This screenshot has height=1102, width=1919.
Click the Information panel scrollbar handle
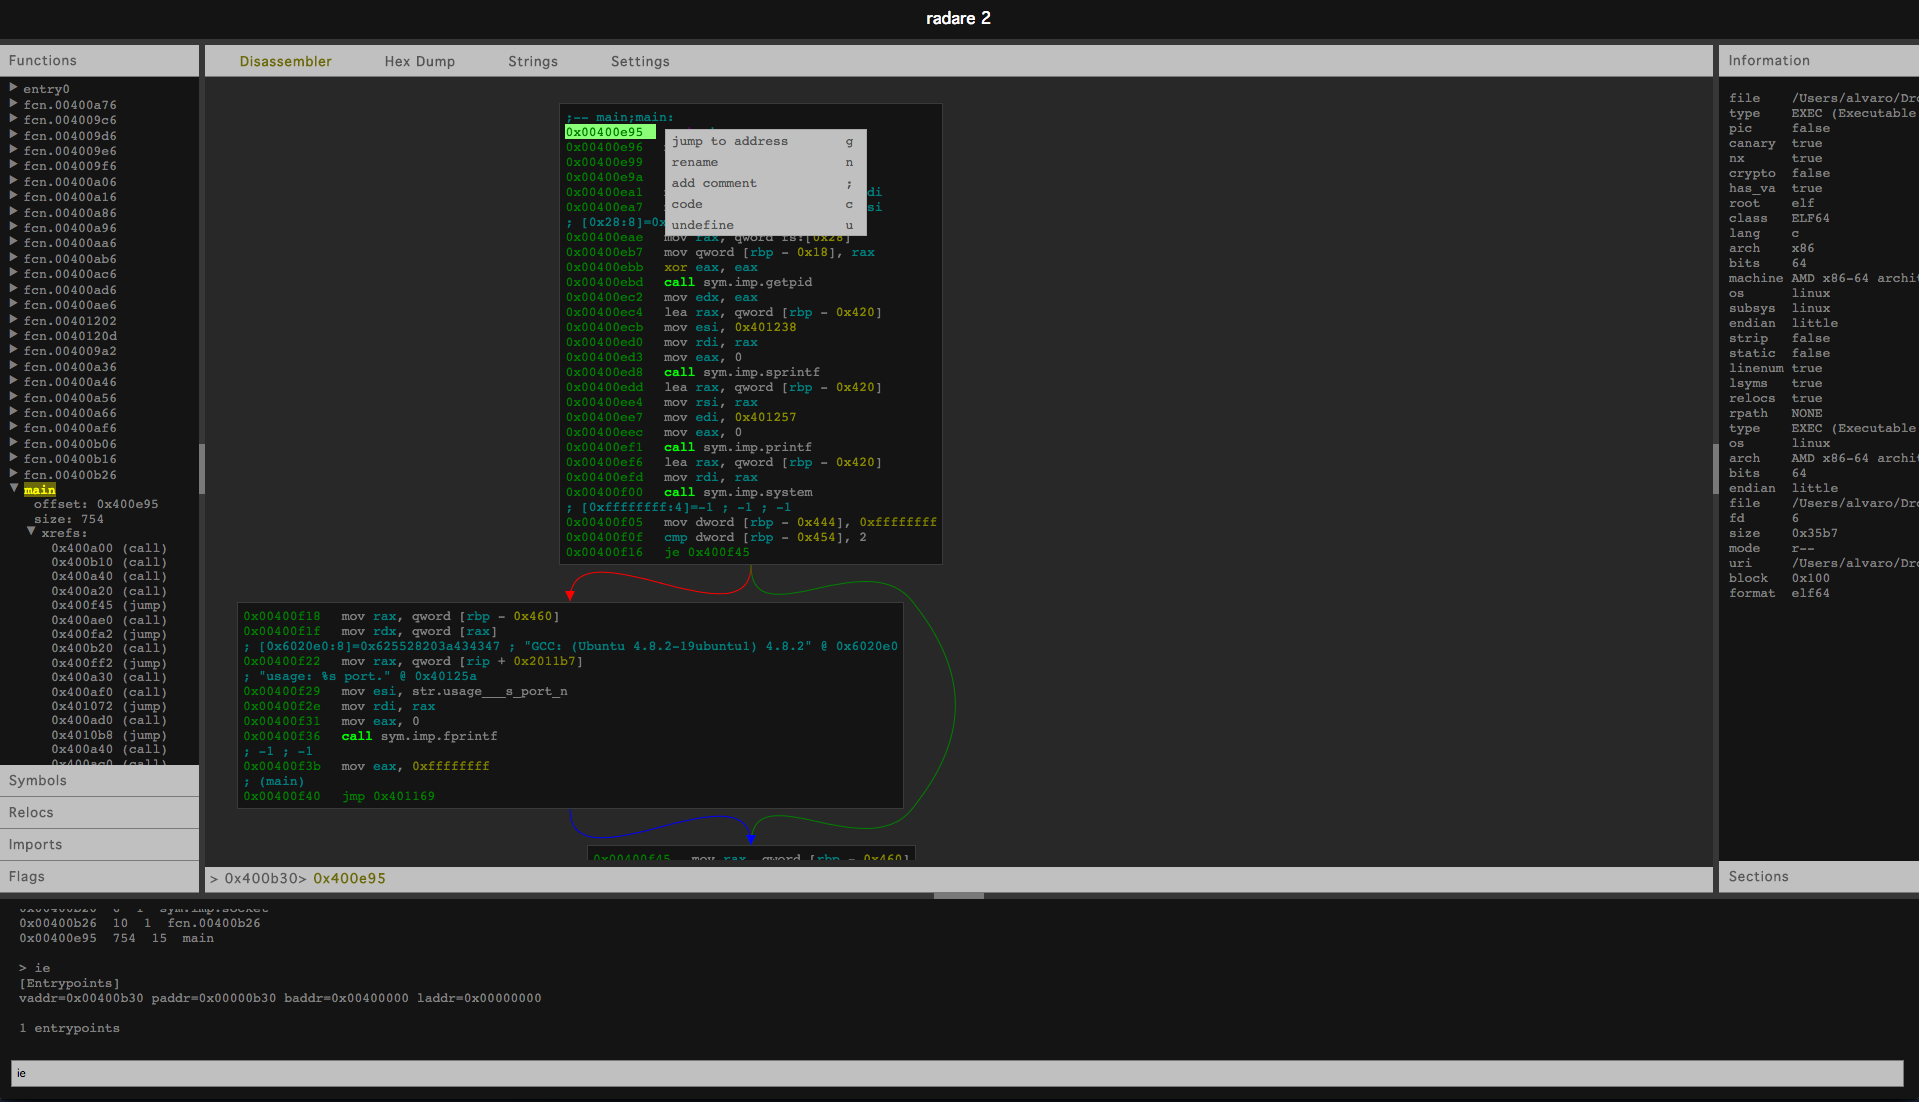click(1716, 469)
